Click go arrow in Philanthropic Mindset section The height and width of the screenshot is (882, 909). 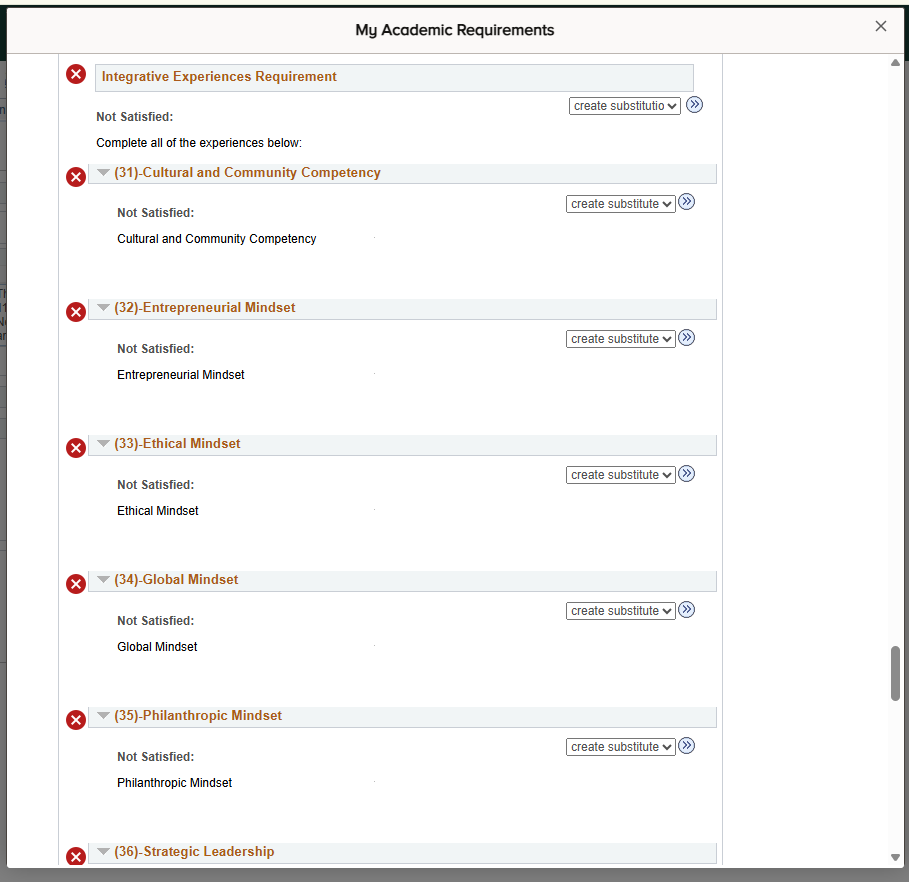pos(686,746)
